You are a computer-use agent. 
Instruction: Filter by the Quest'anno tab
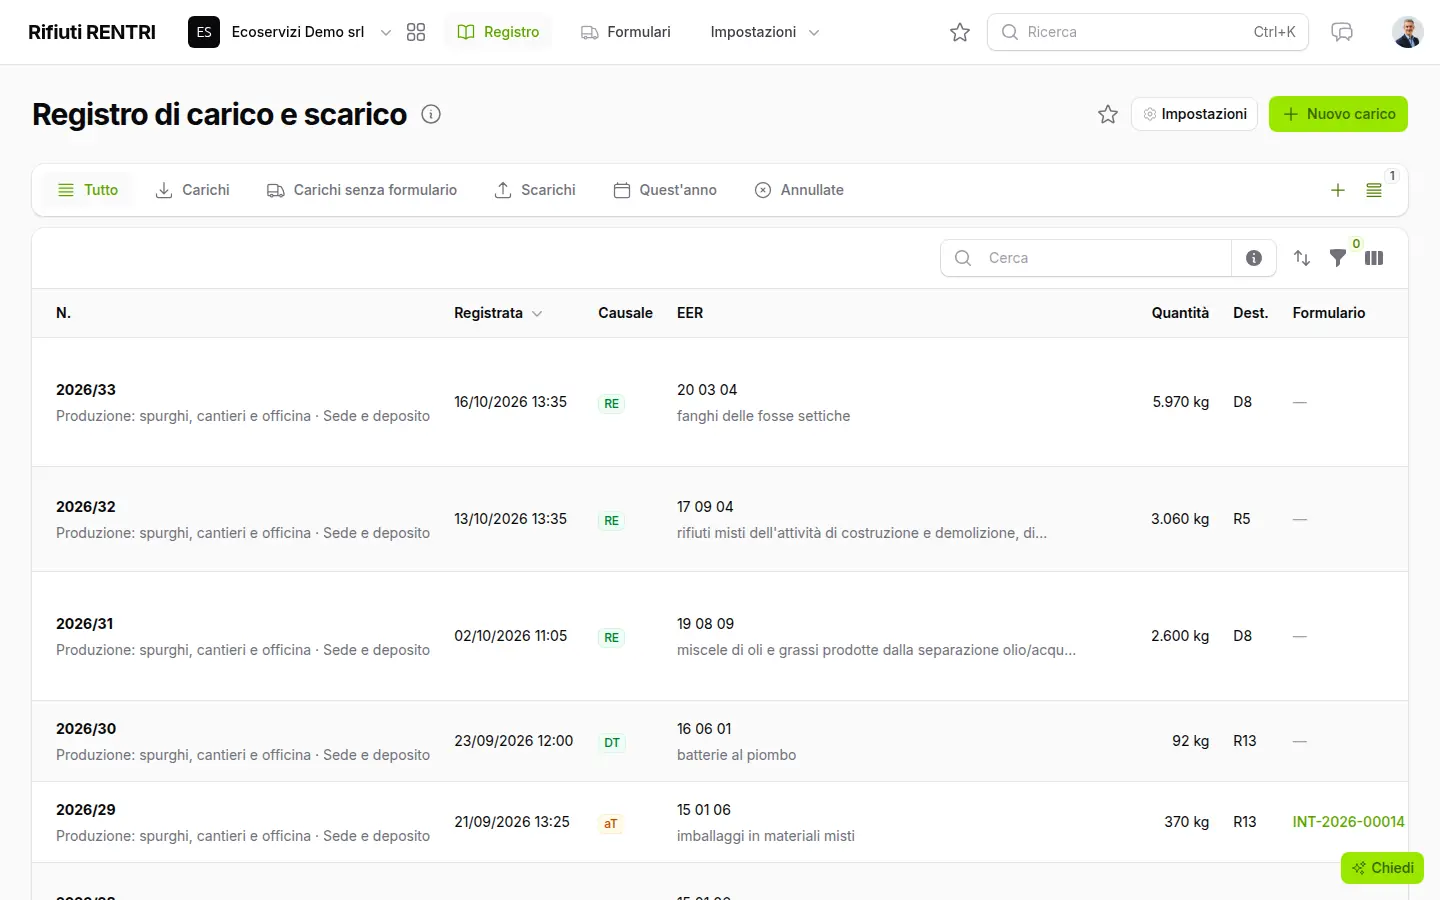click(x=665, y=190)
